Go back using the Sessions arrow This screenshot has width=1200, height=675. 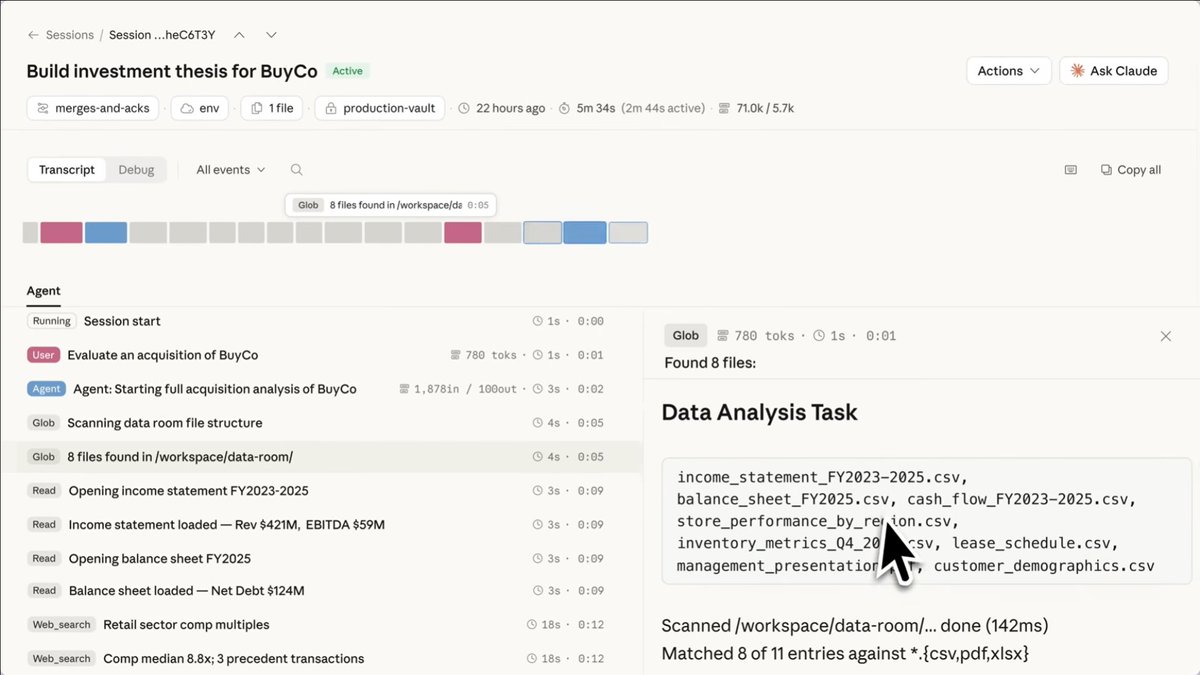pos(34,35)
